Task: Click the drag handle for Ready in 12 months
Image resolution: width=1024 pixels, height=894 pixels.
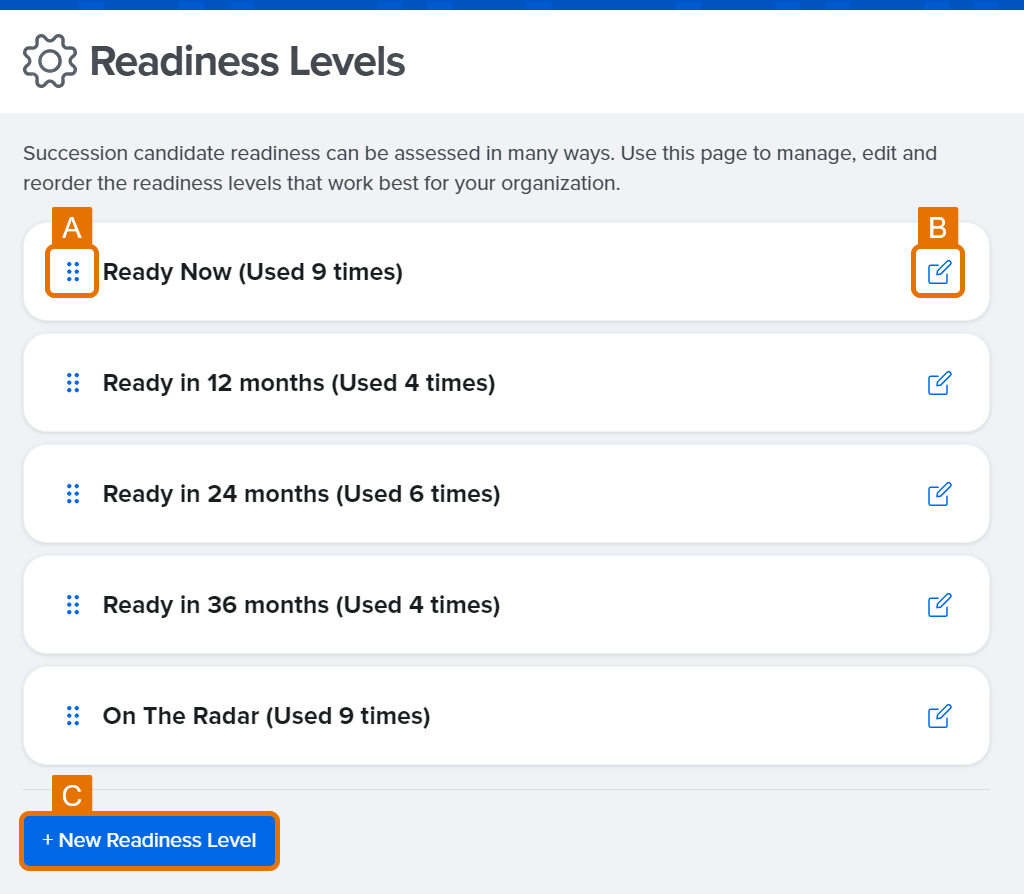Action: coord(72,383)
